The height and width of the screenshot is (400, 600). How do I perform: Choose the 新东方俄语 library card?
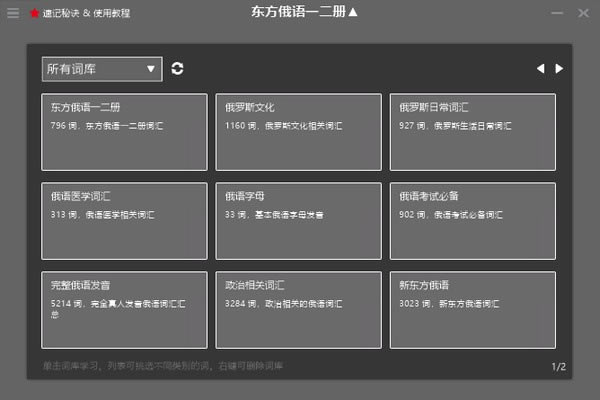coord(473,309)
